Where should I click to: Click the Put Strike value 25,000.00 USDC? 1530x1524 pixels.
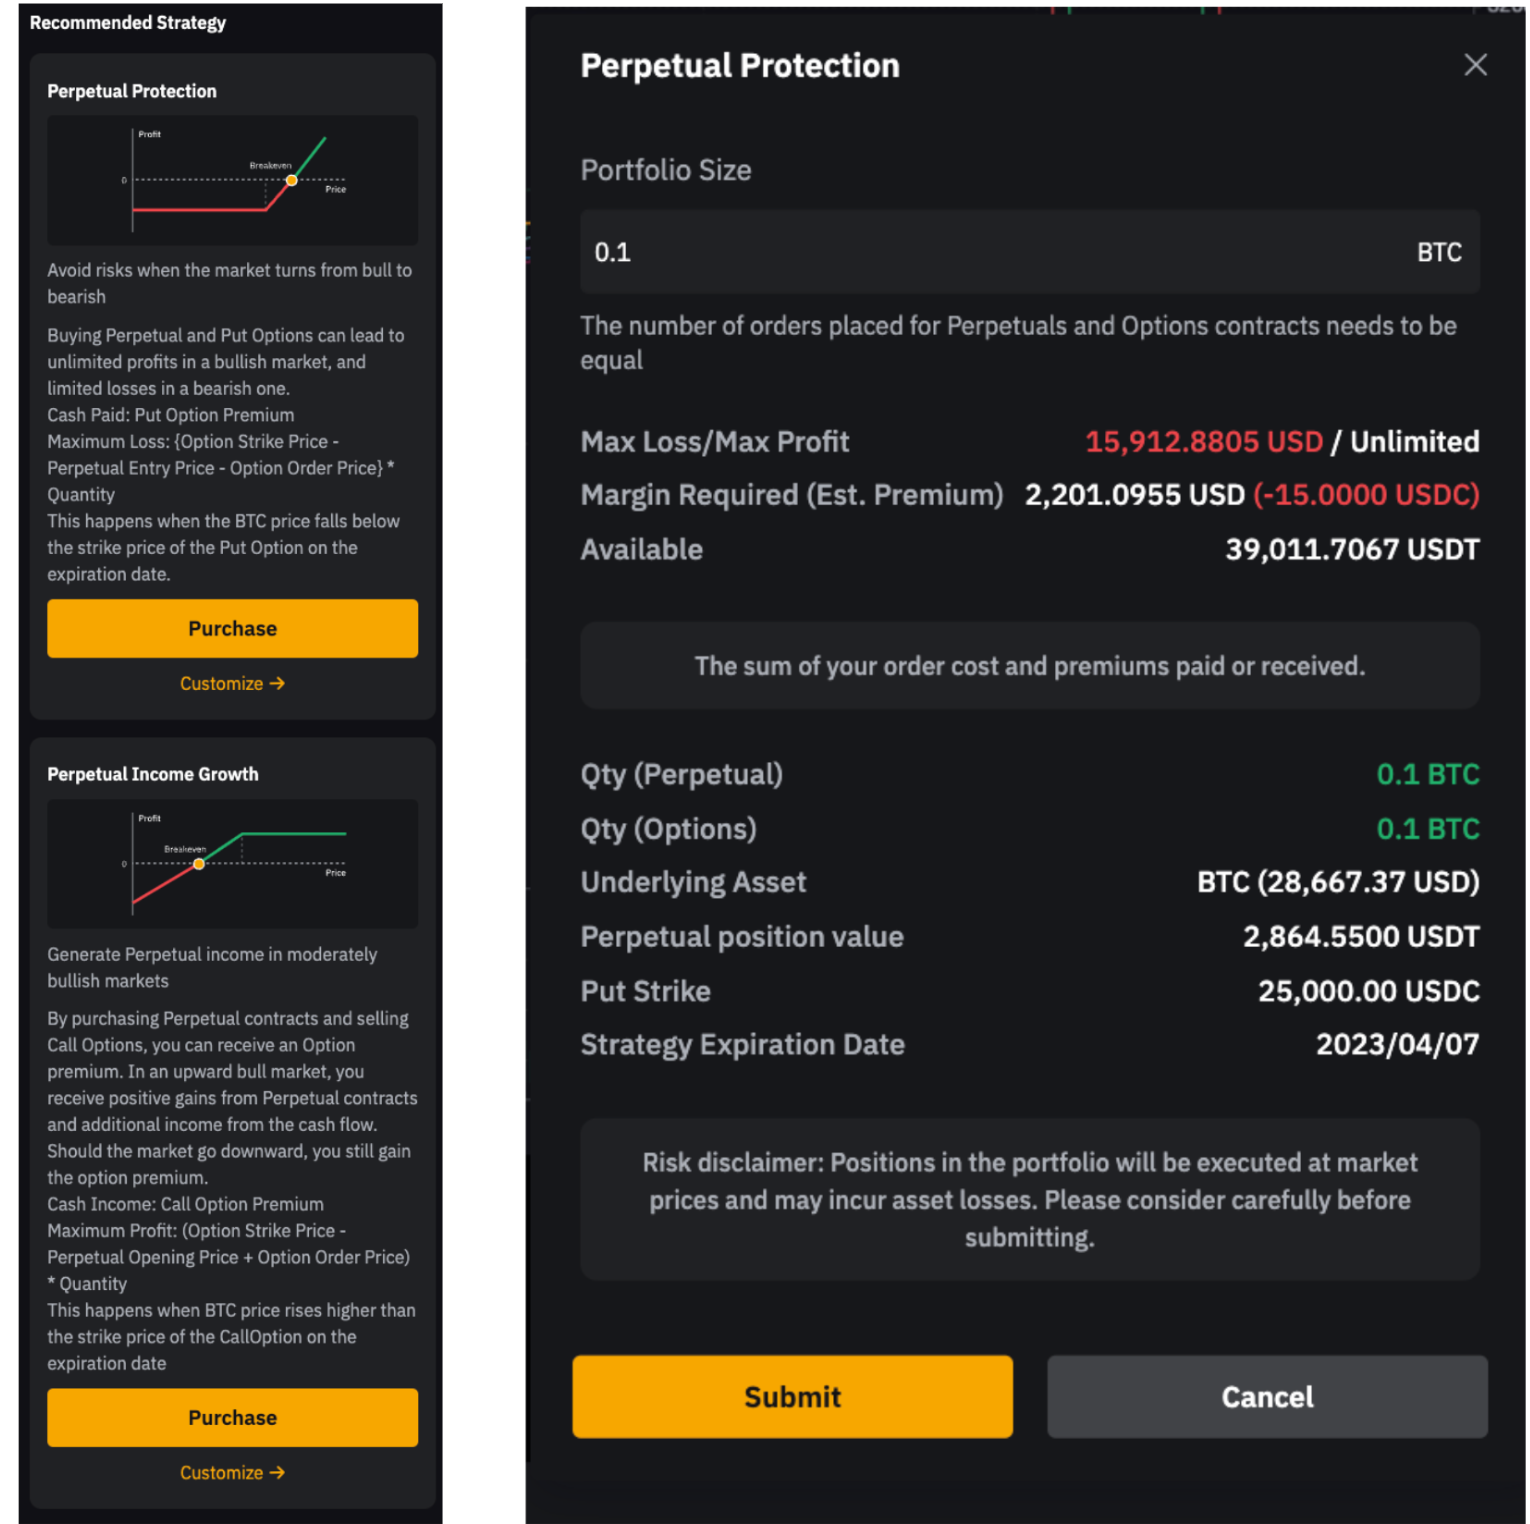(x=1368, y=991)
